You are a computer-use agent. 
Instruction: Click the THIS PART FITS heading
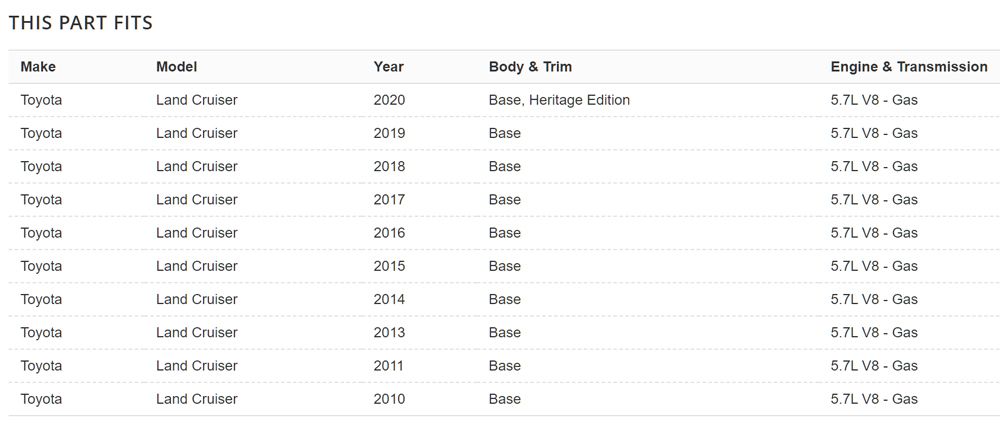tap(80, 23)
